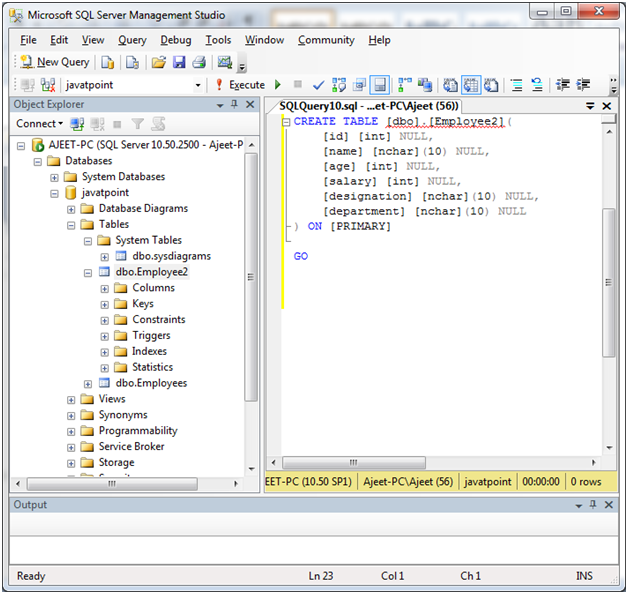Parse the query with the blue checkmark icon
Image resolution: width=628 pixels, height=594 pixels.
(318, 85)
